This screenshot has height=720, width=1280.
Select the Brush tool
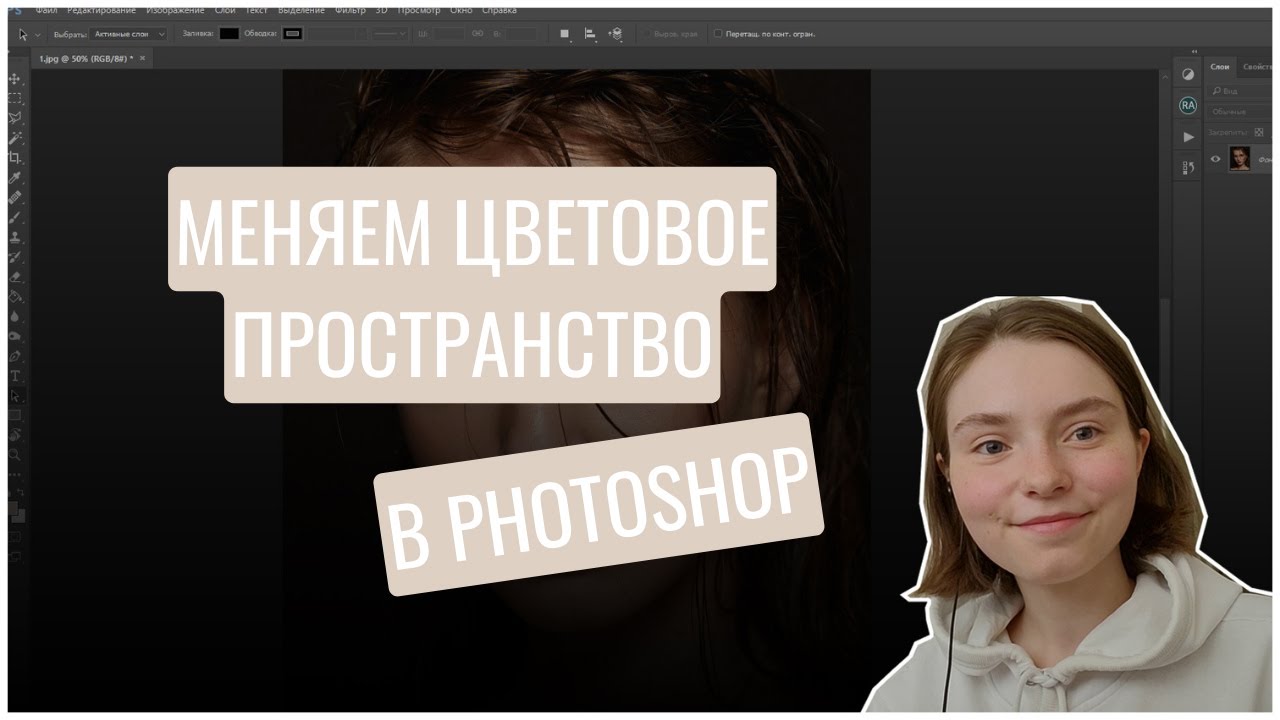tap(14, 217)
